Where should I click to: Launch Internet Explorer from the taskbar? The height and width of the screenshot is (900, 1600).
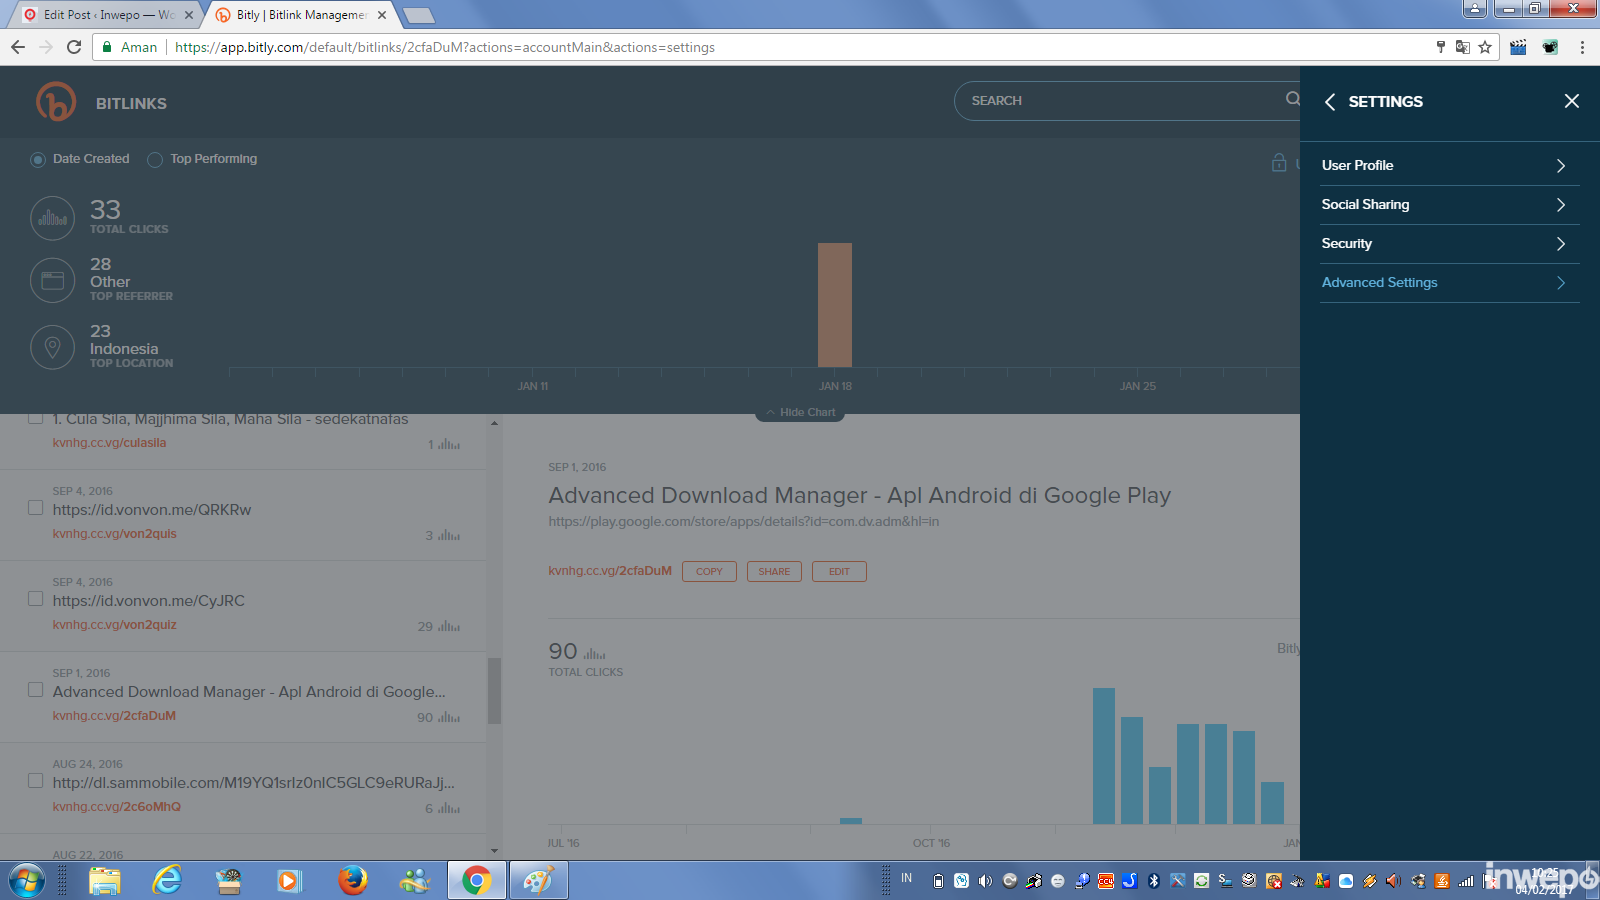167,881
